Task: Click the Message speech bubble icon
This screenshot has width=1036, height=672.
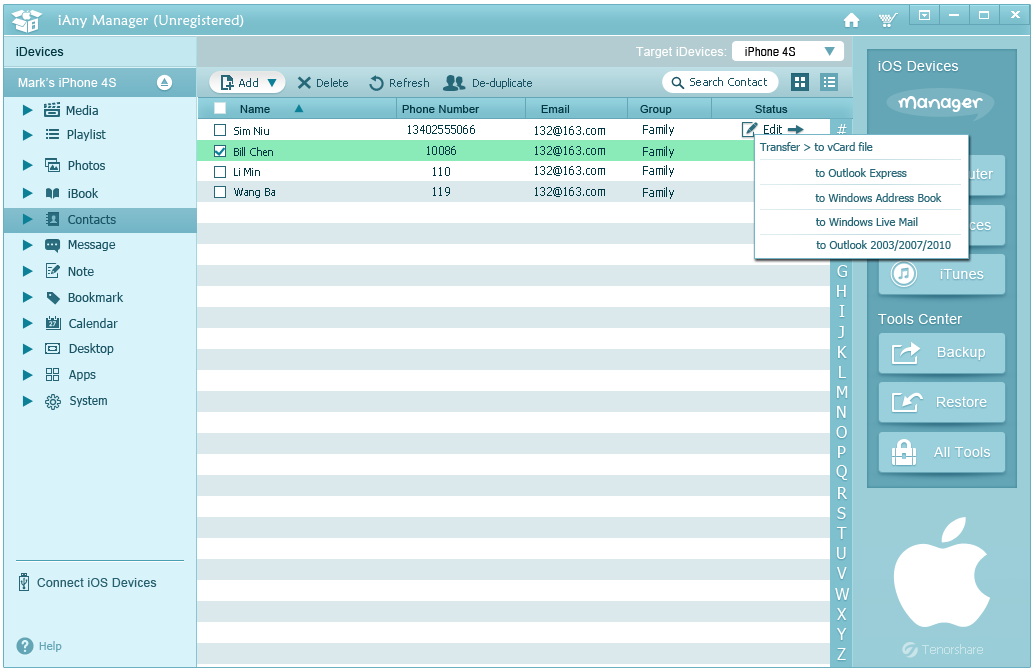Action: (52, 245)
